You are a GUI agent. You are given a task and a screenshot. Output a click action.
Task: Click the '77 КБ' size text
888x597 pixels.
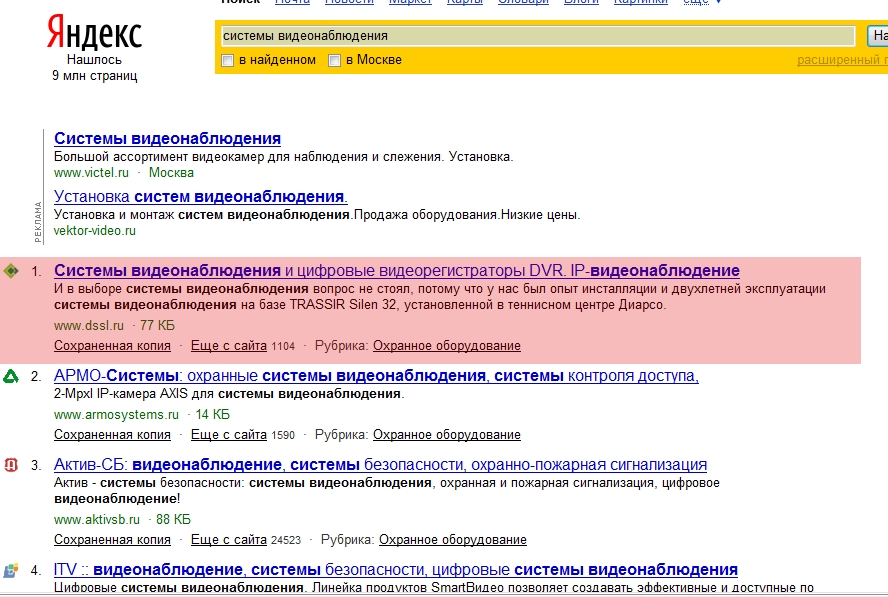tap(157, 326)
